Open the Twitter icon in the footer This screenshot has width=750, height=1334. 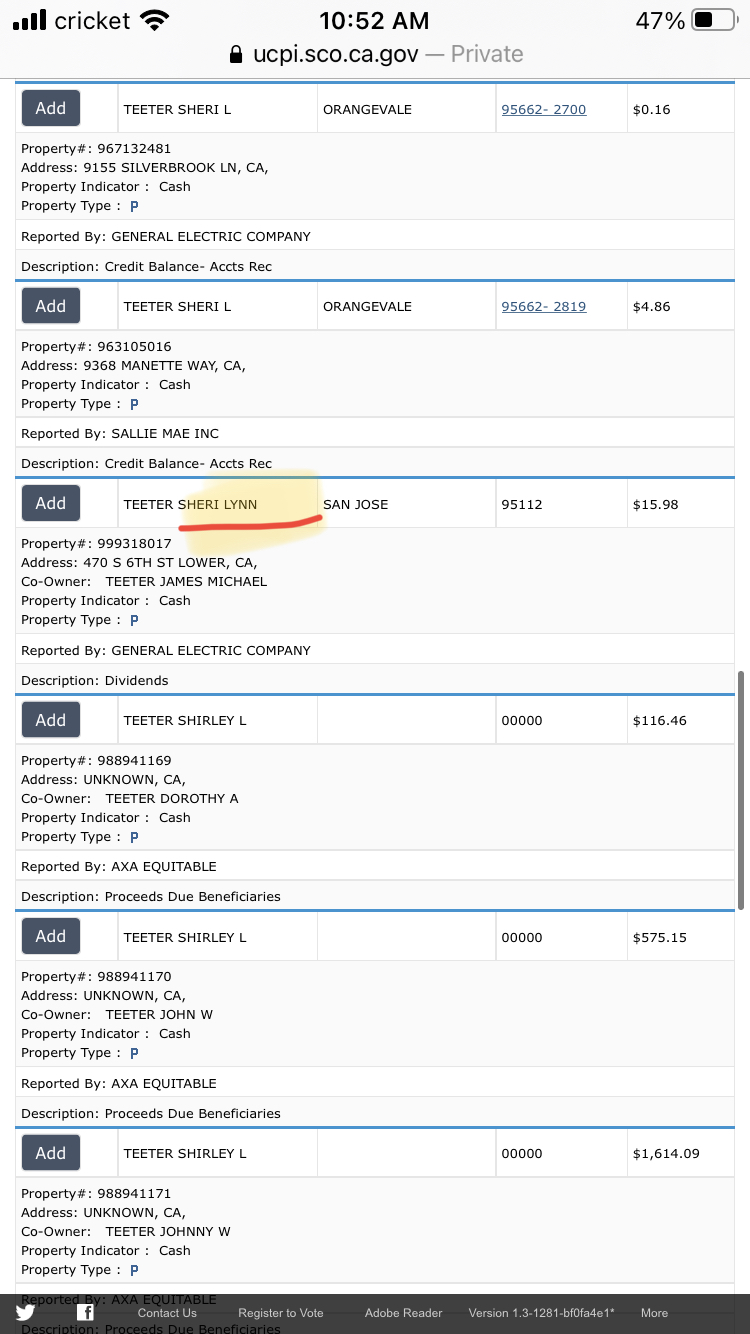26,1313
